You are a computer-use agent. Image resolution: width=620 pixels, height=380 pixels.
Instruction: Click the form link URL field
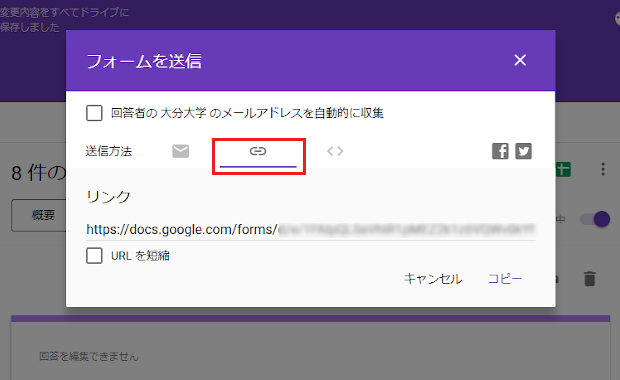pos(311,229)
